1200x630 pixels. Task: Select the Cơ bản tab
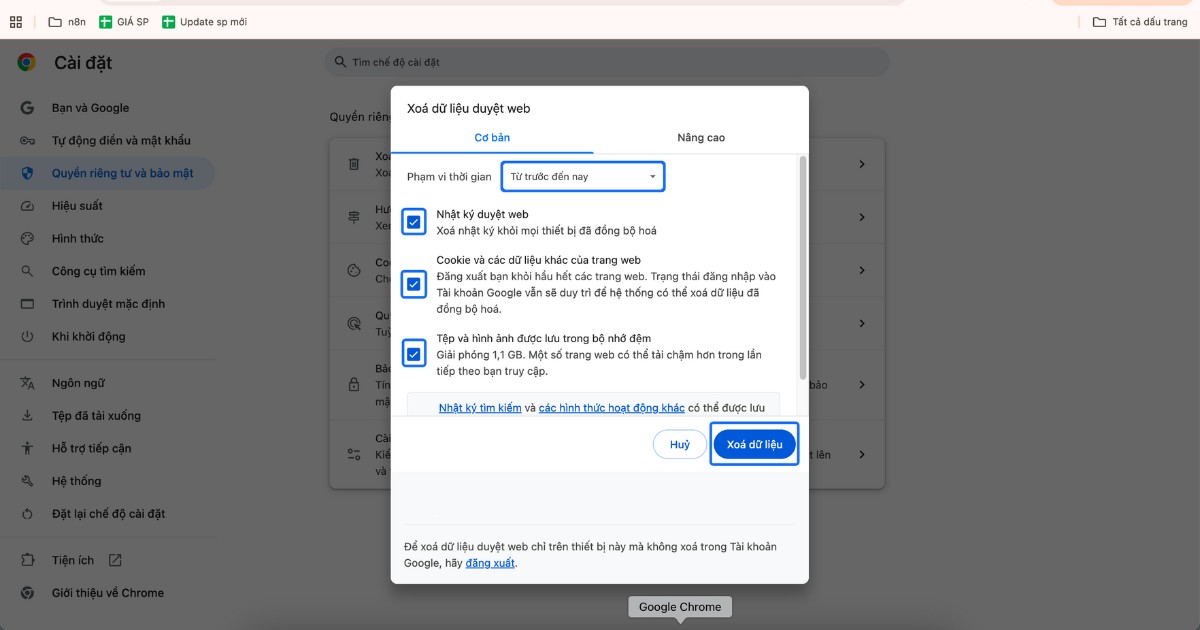(x=492, y=138)
